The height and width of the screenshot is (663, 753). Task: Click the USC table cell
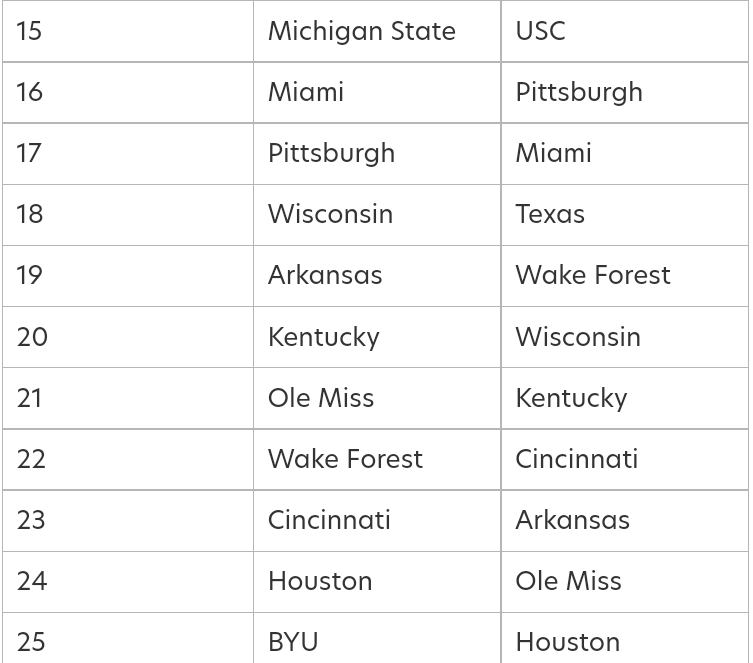click(540, 31)
